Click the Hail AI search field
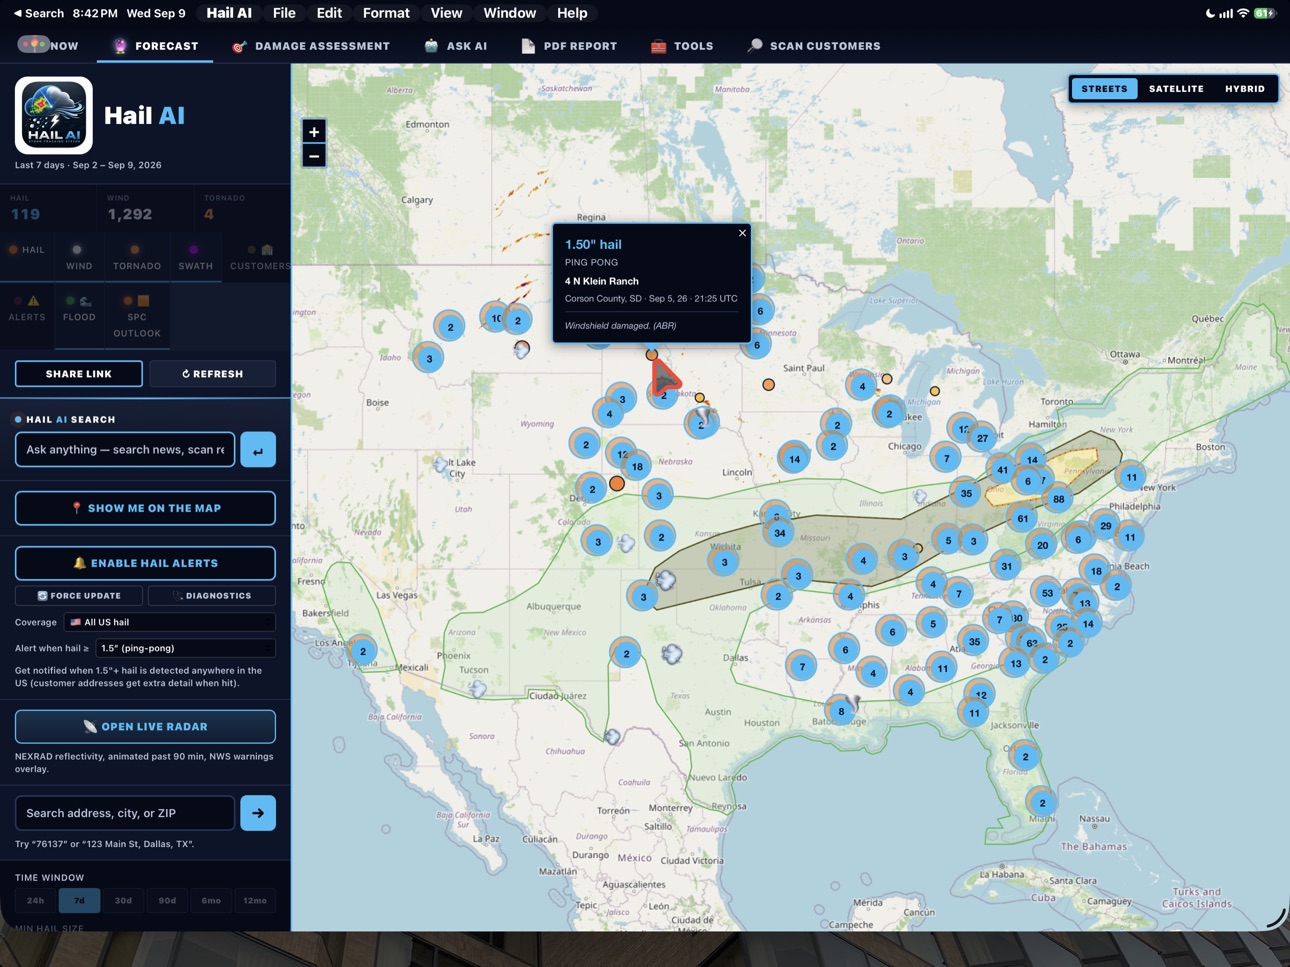1290x967 pixels. [125, 450]
